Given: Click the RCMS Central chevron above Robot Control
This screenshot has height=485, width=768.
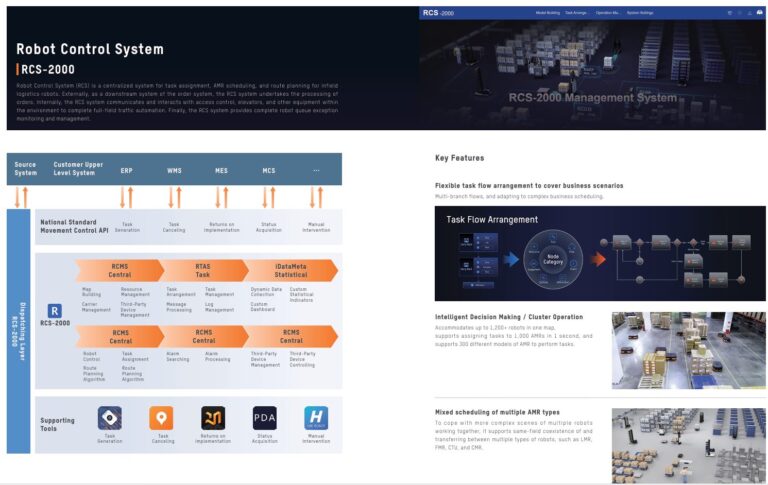Looking at the screenshot, I should pos(120,337).
